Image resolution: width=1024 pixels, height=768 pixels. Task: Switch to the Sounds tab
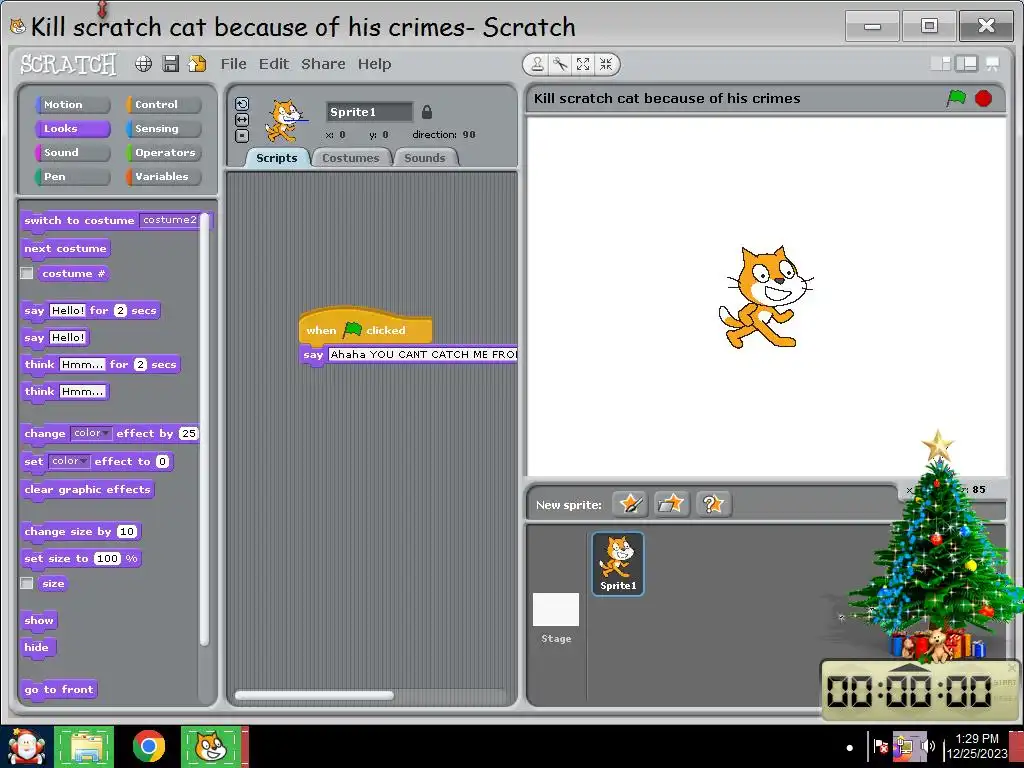pyautogui.click(x=424, y=158)
